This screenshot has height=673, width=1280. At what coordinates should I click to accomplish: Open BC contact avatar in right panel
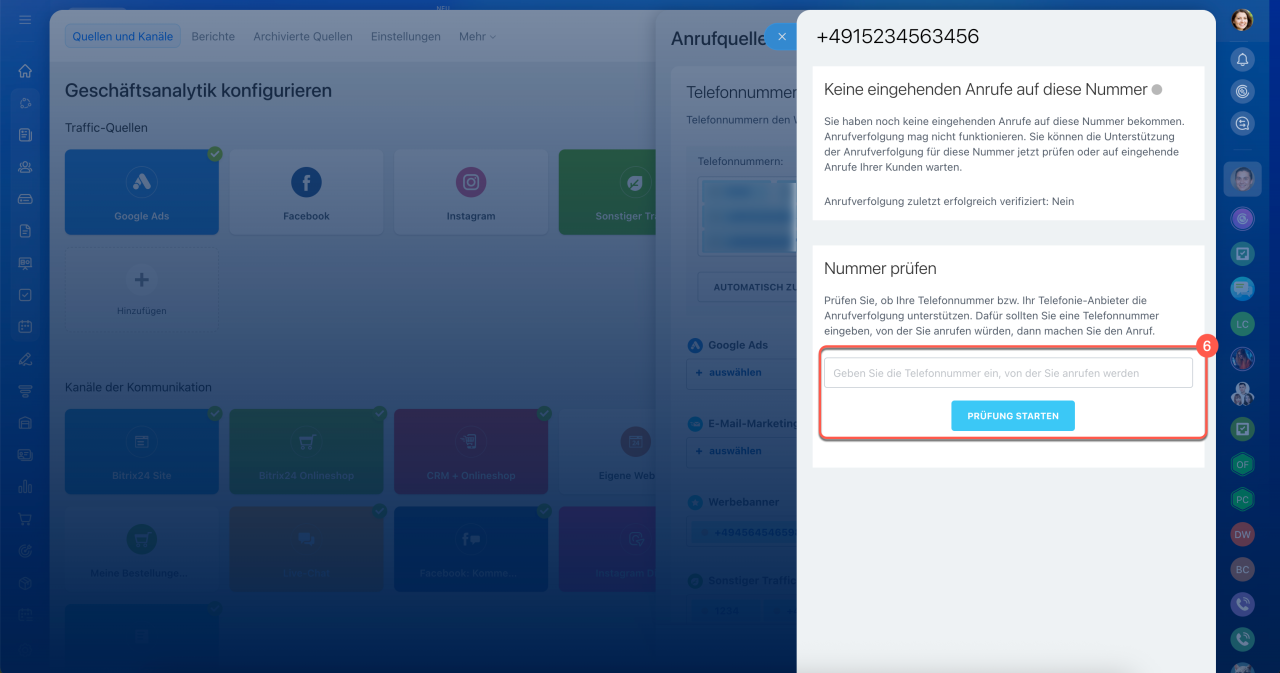coord(1242,569)
